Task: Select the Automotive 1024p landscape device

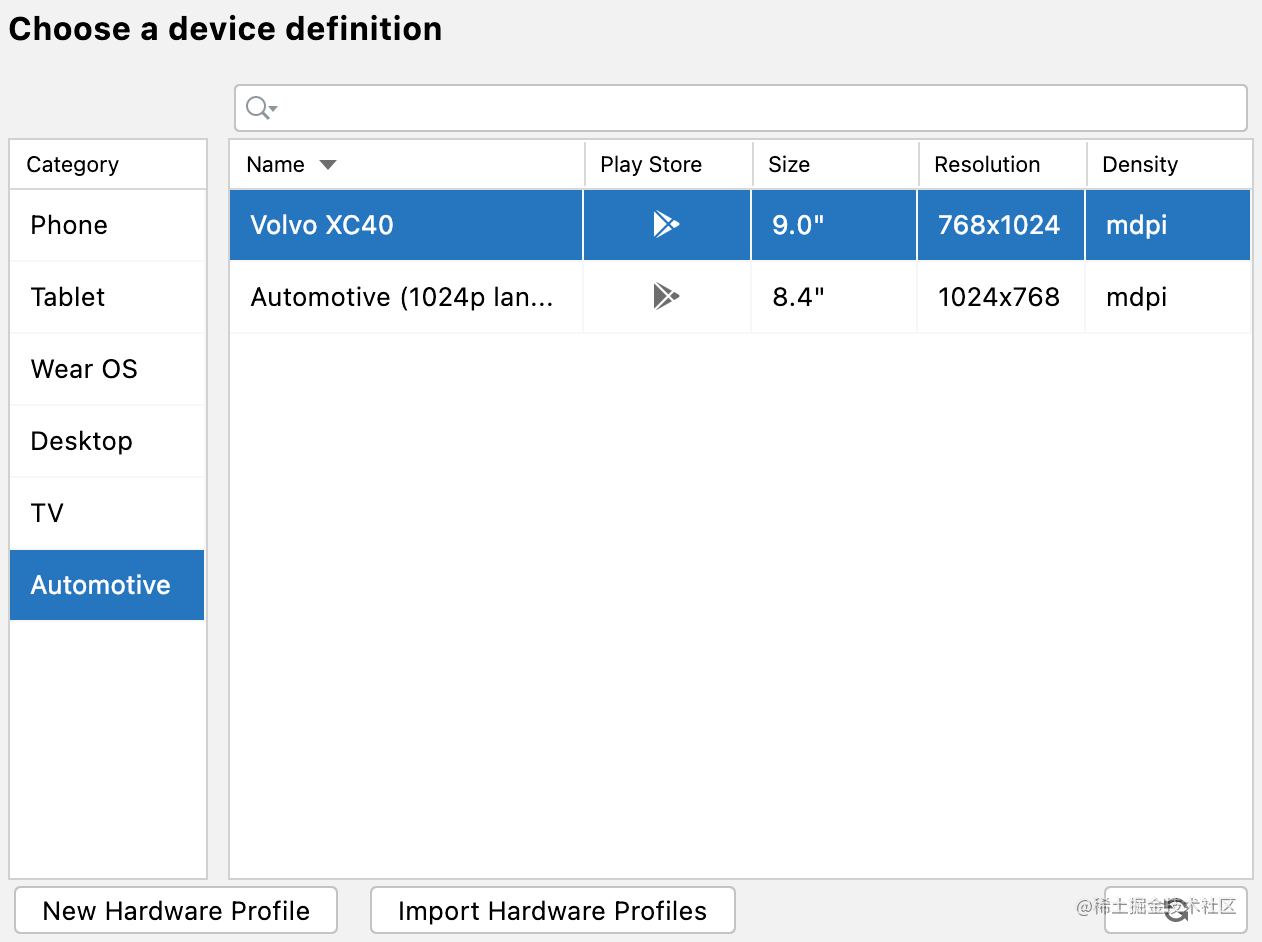Action: [404, 296]
